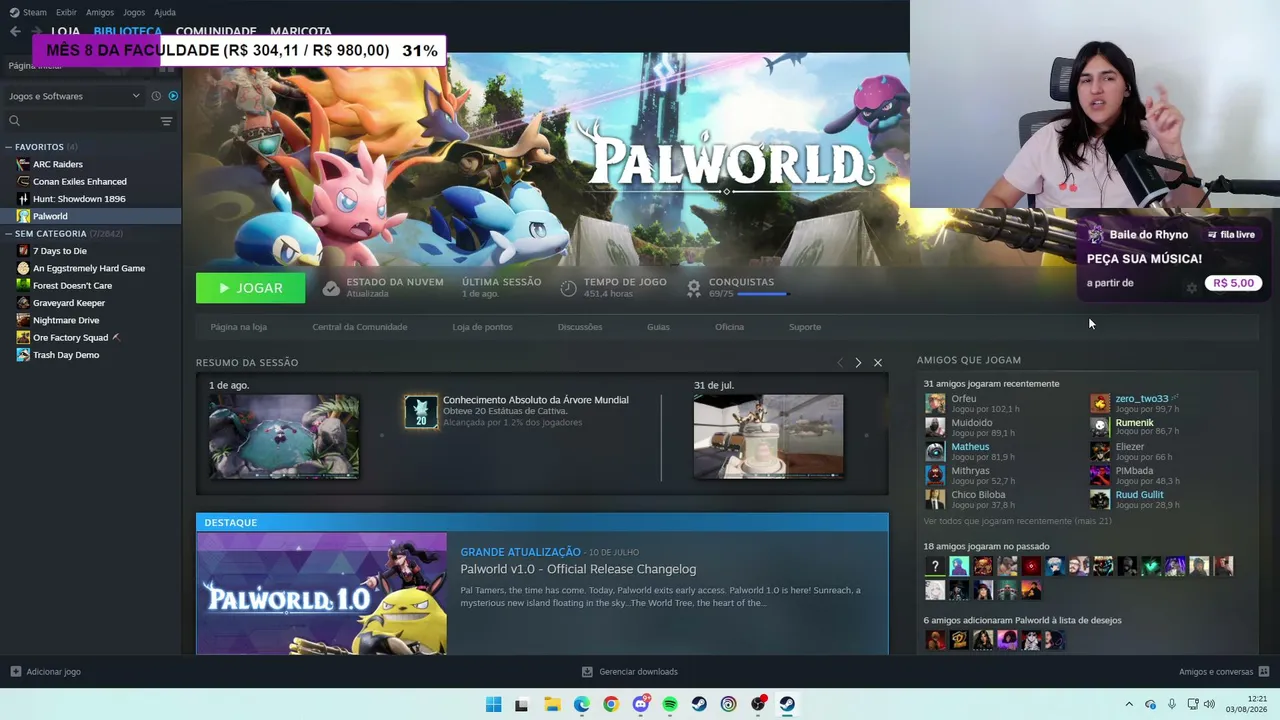
Task: Open the Amigos menu
Action: click(x=100, y=12)
